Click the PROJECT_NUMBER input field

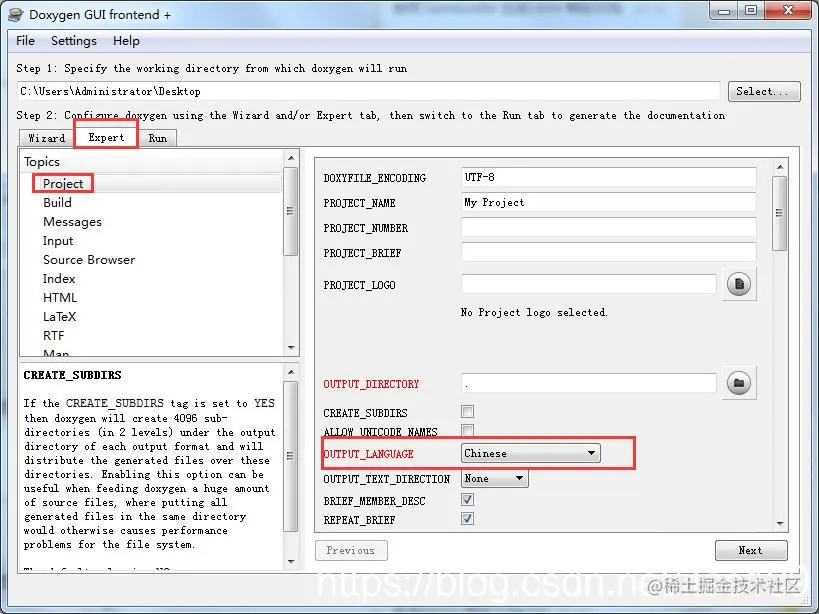[x=609, y=227]
